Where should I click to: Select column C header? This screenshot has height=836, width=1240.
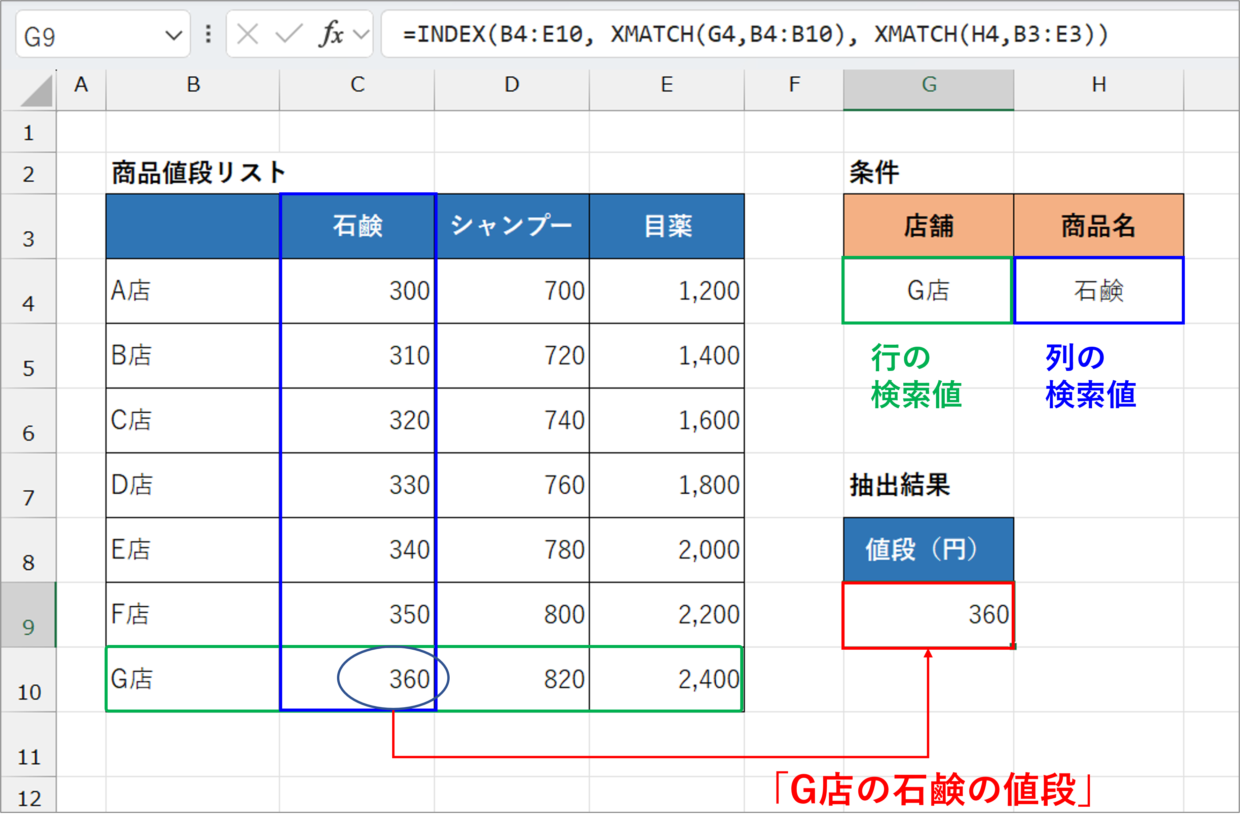point(357,86)
